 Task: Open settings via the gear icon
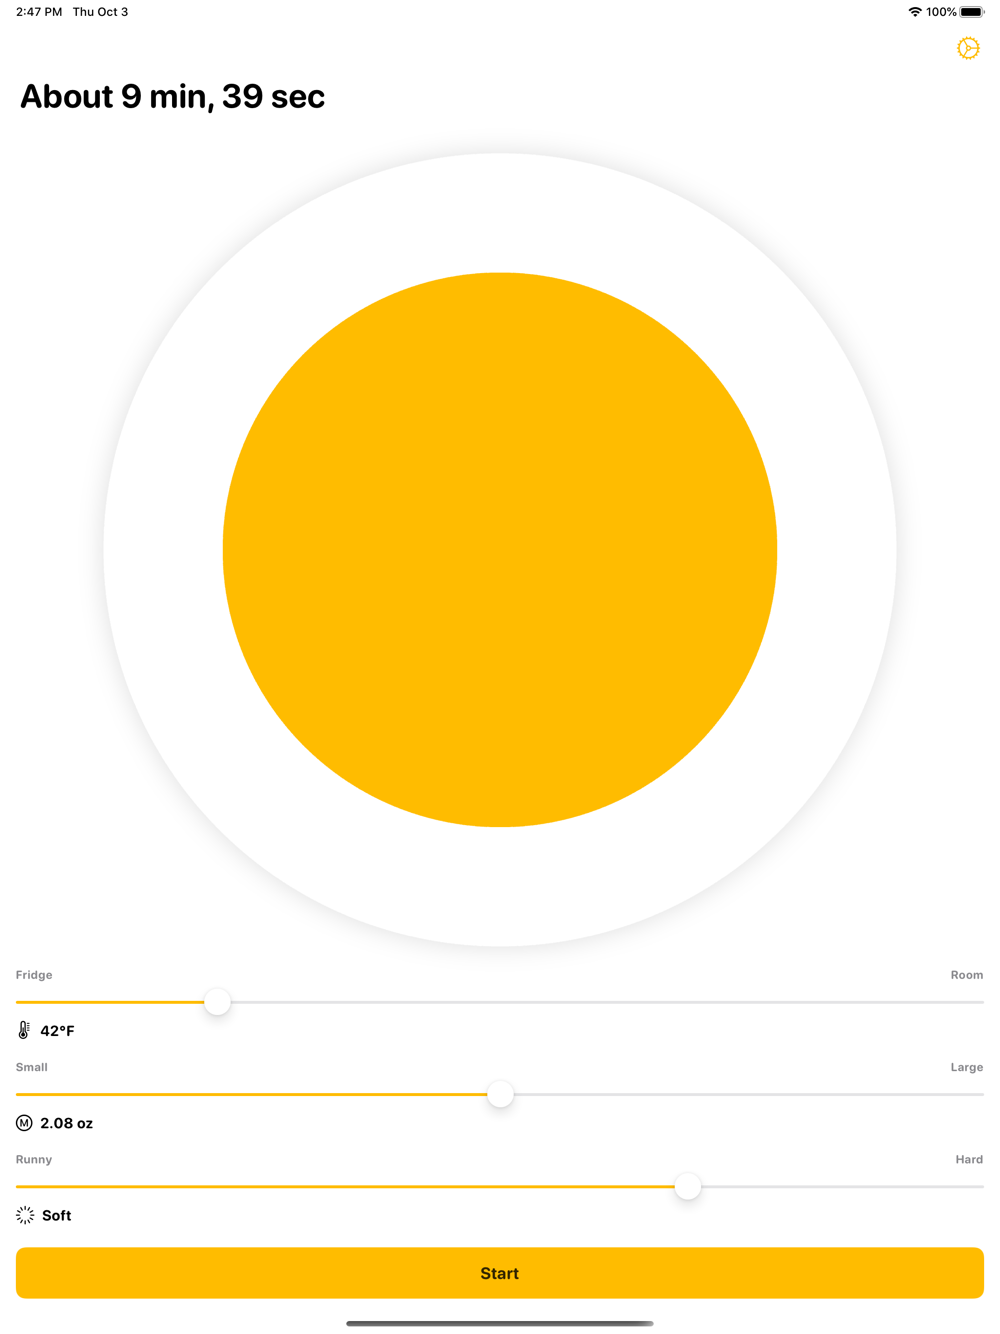tap(968, 48)
